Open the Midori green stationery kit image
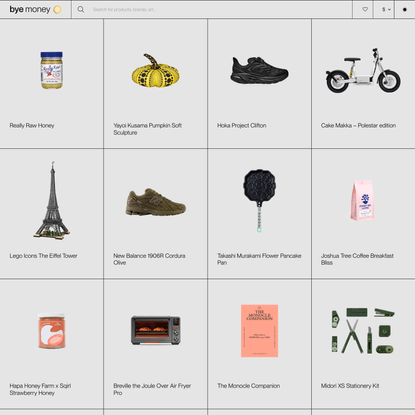Image resolution: width=415 pixels, height=415 pixels. pos(363,330)
